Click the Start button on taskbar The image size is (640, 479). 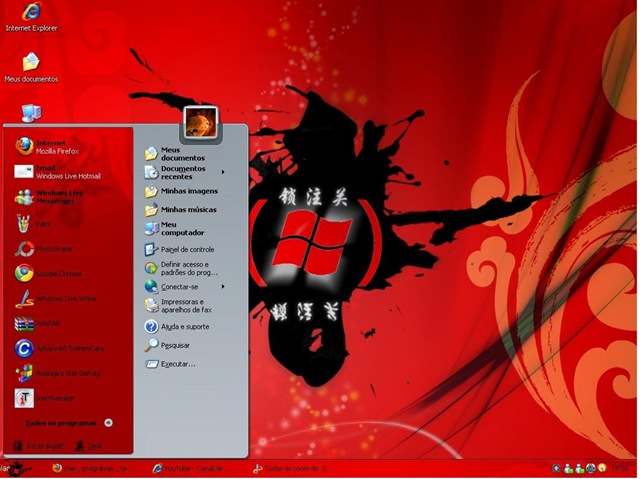coord(15,469)
